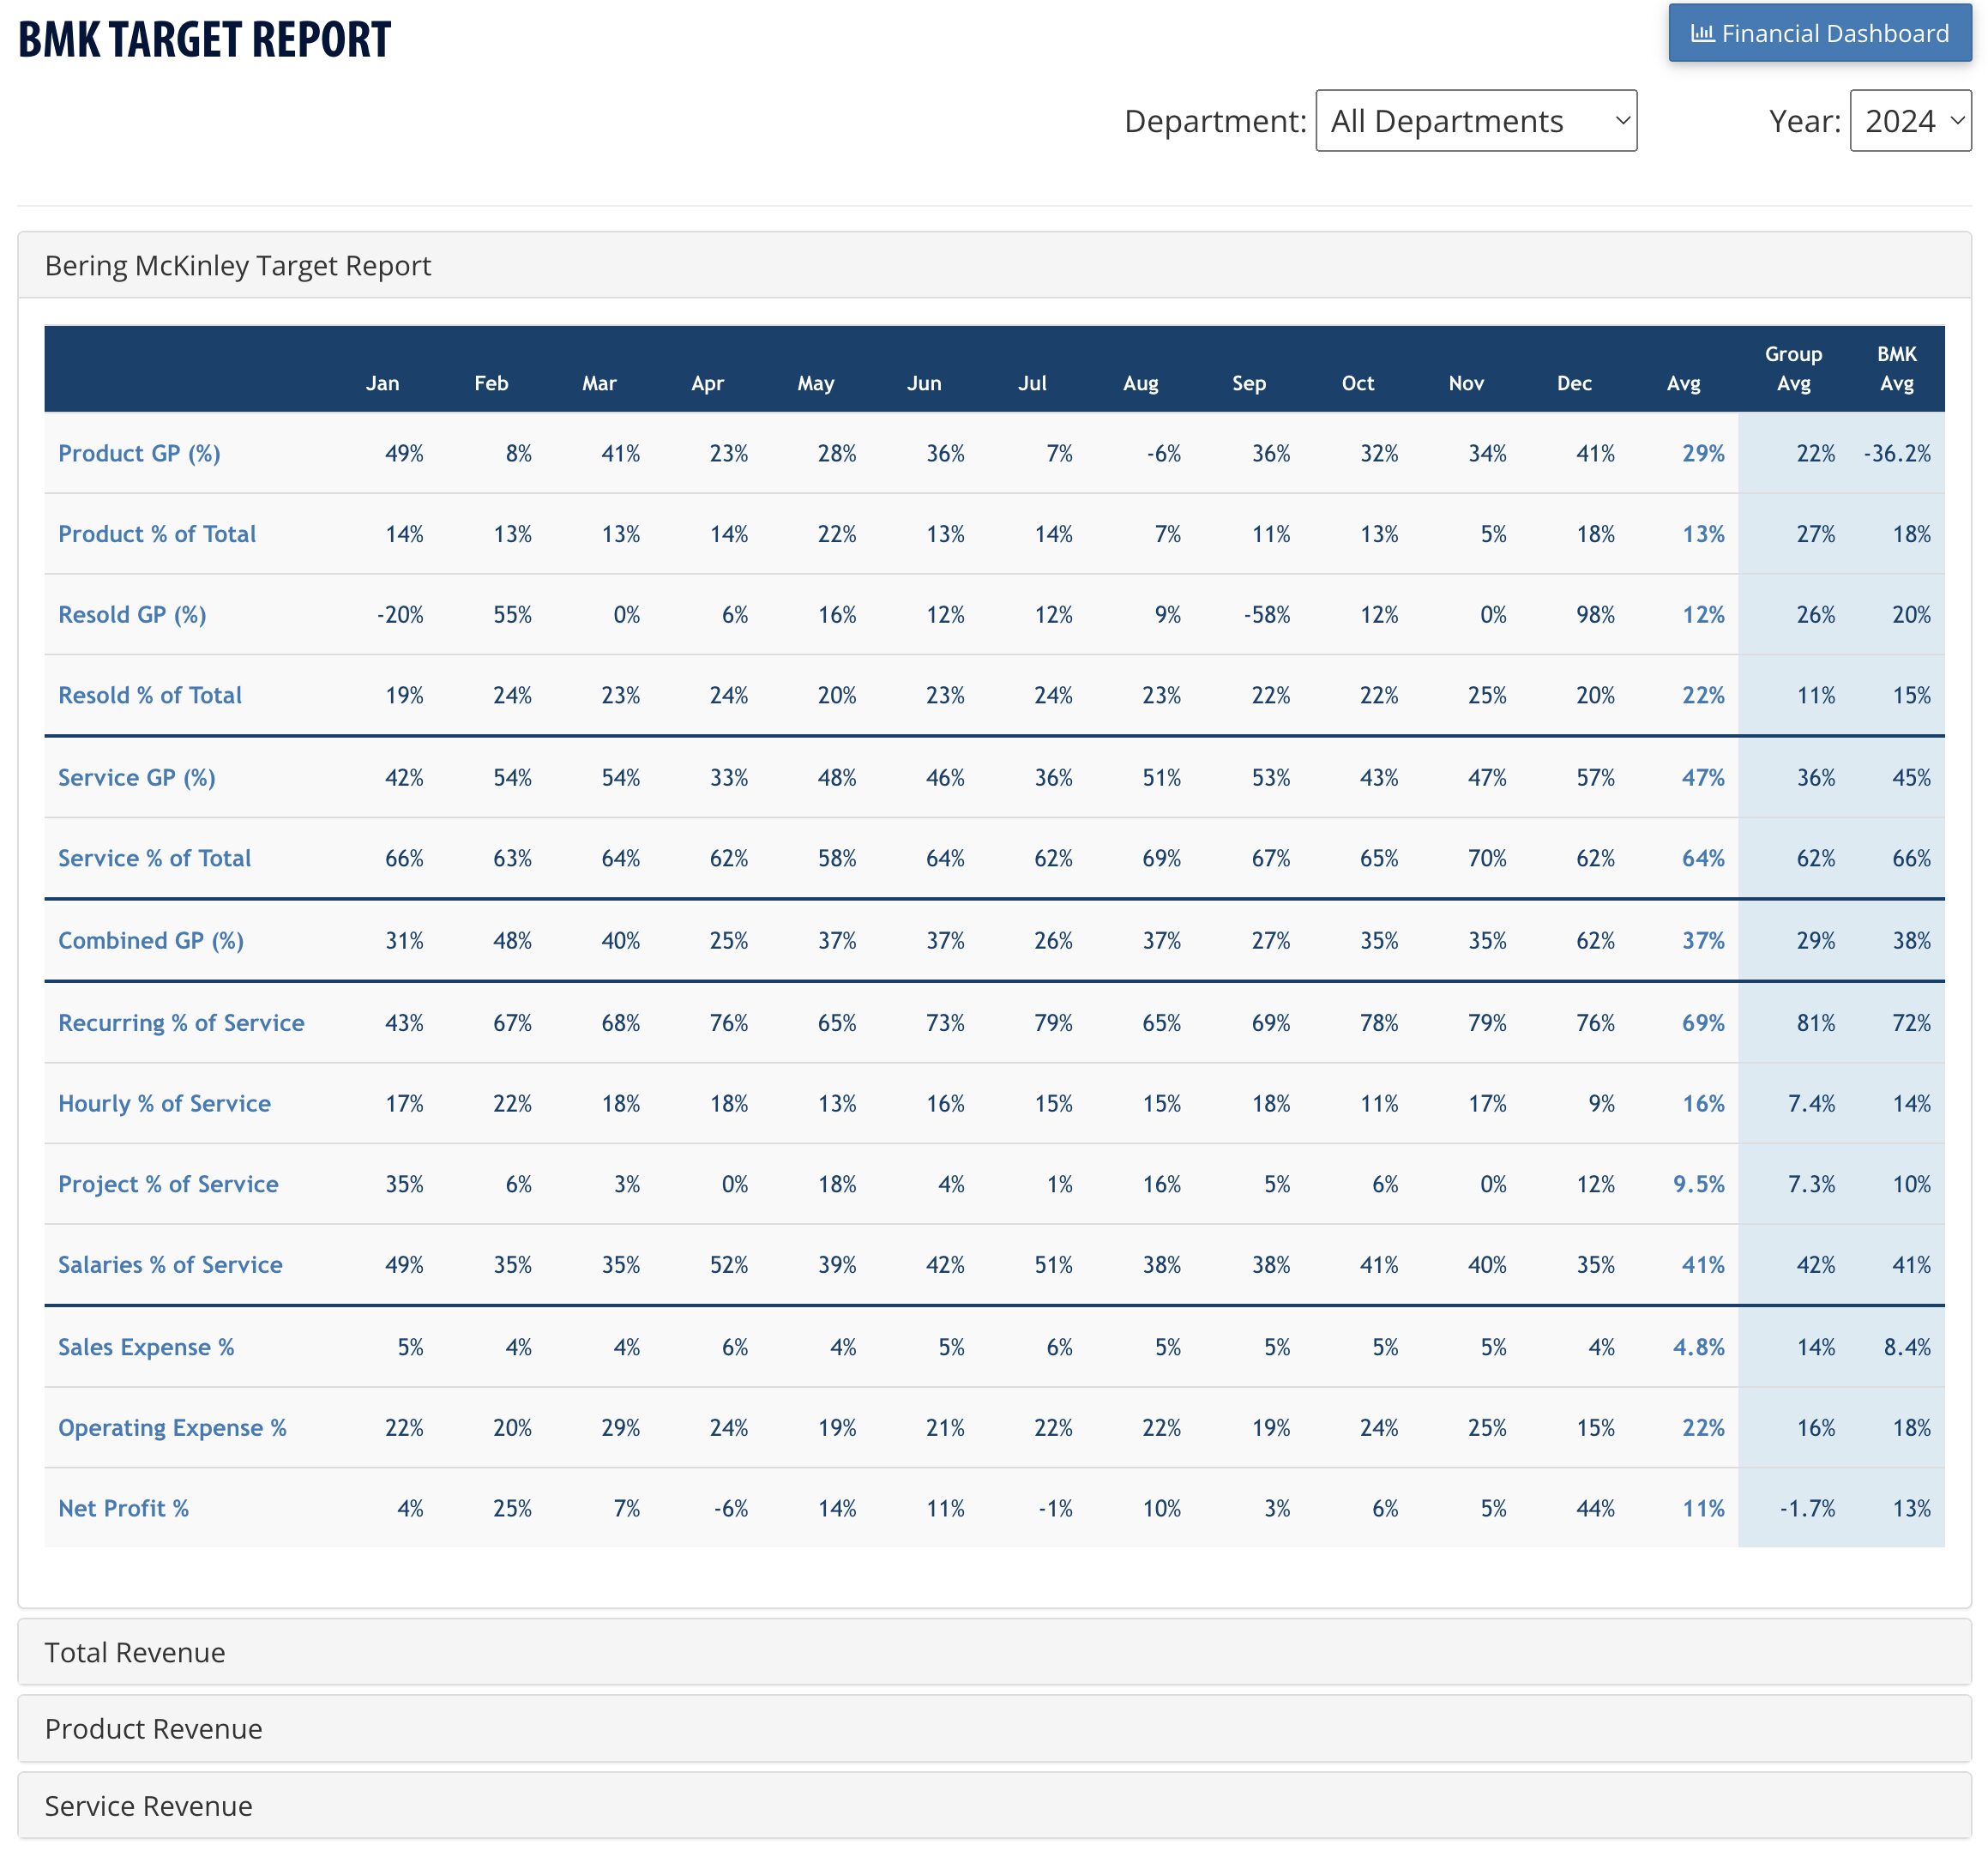Open the Resold % of Total row link
The width and height of the screenshot is (1988, 1851).
tap(150, 695)
